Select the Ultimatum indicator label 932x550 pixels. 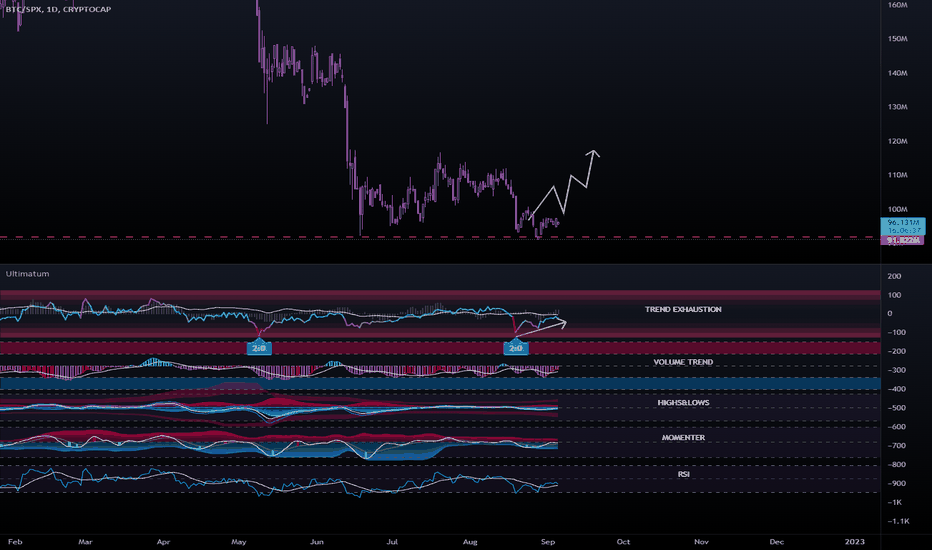(x=27, y=274)
